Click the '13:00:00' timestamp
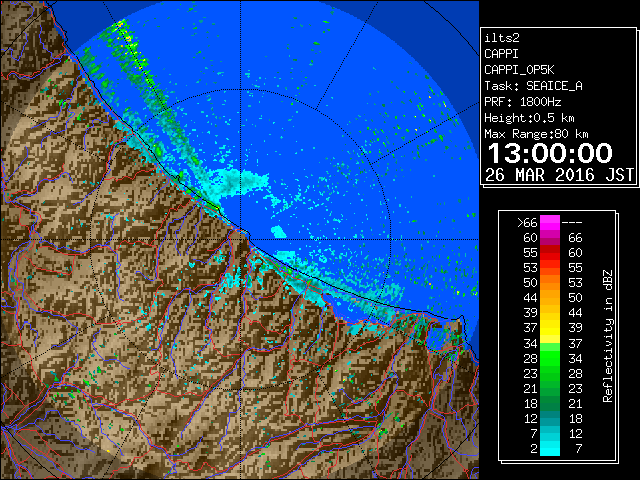 550,153
